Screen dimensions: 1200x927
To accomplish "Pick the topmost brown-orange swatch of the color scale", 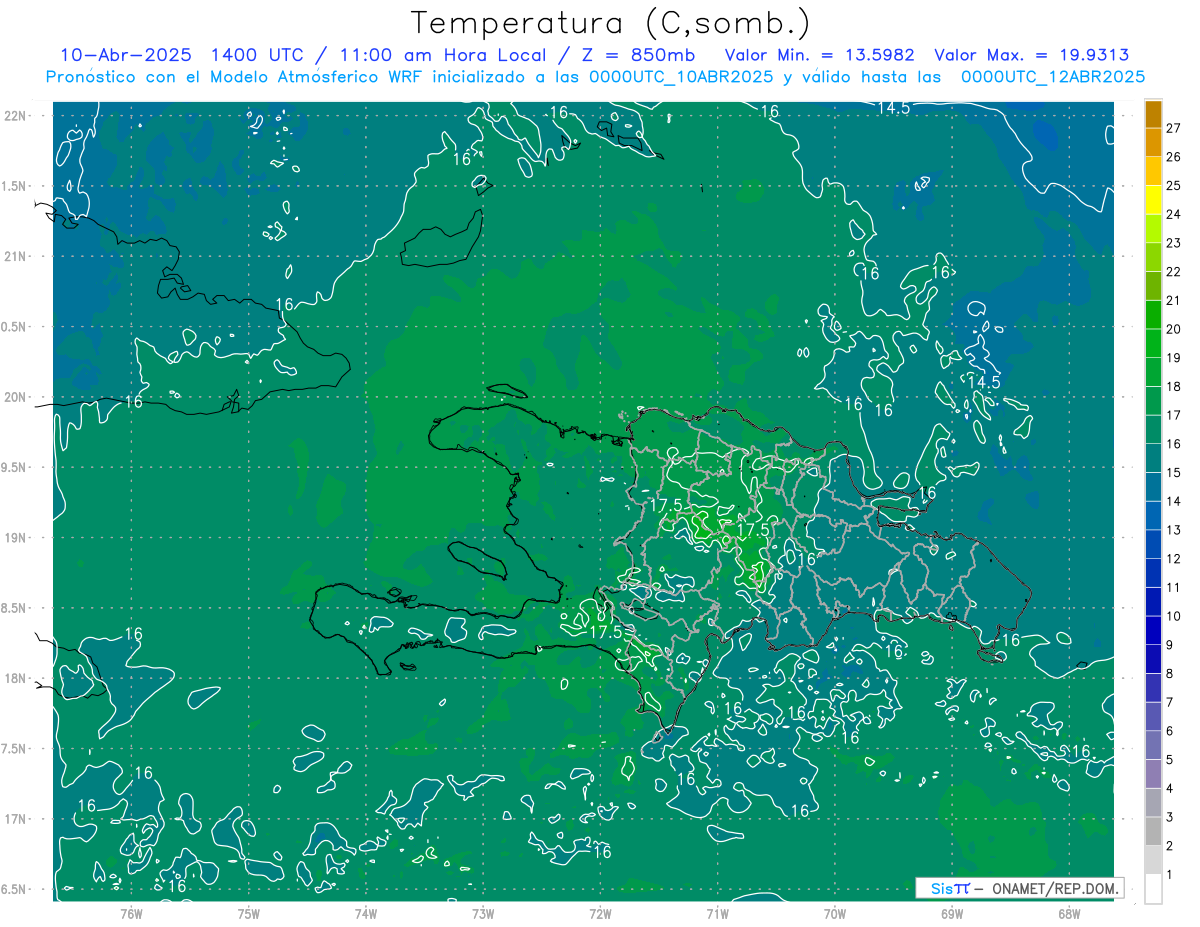I will click(x=1153, y=114).
